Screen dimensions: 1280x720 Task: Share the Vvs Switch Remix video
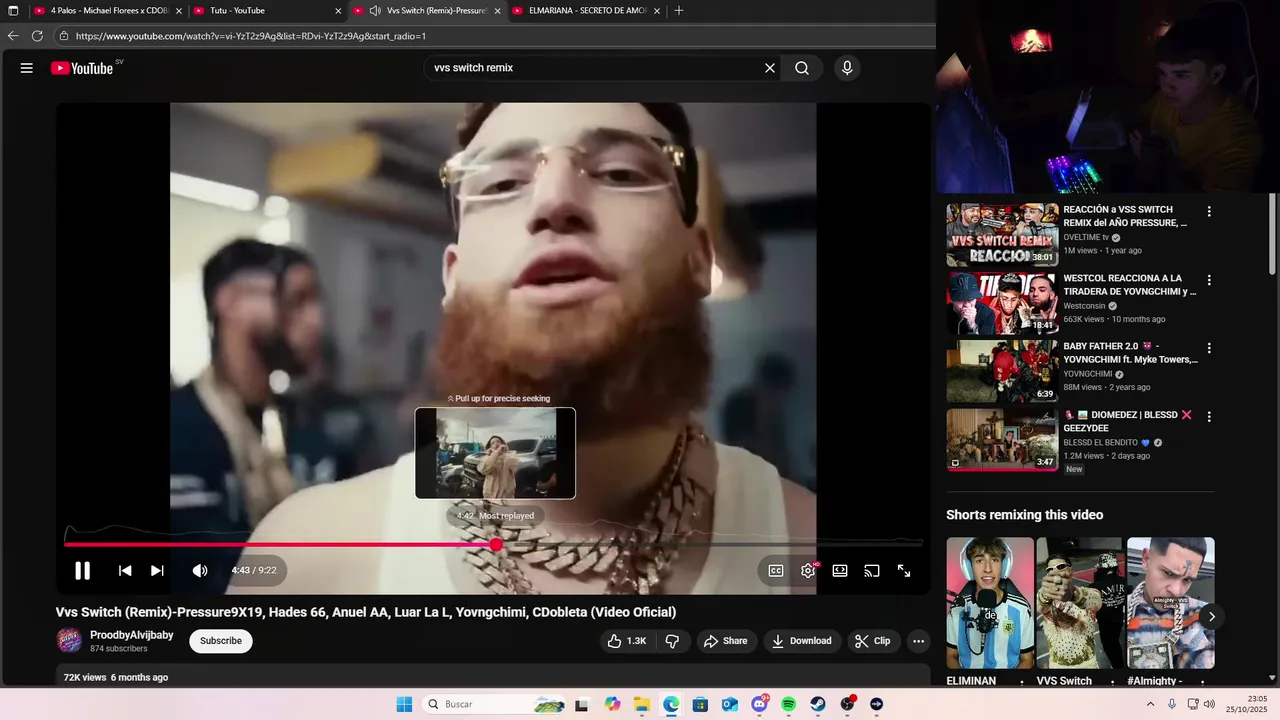(x=725, y=641)
